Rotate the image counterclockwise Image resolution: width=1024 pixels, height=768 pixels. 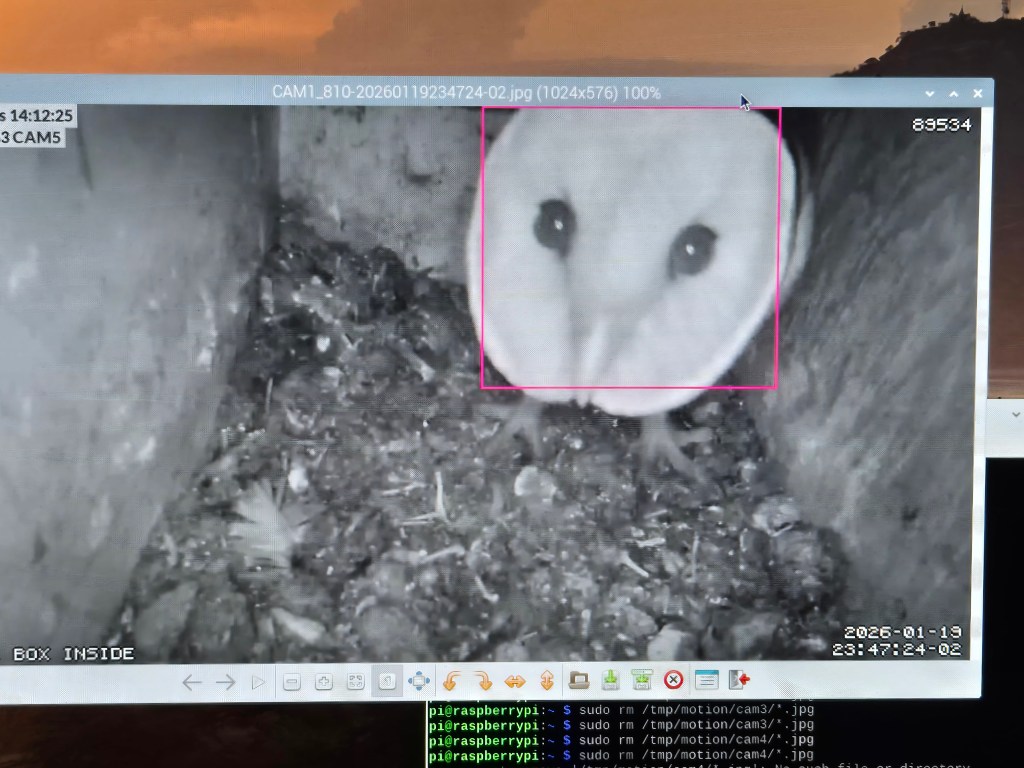click(x=451, y=682)
